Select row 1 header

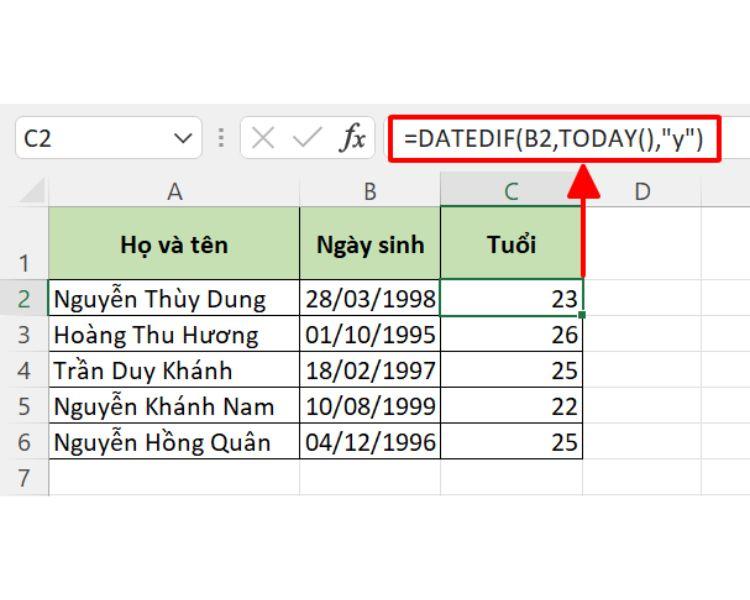coord(24,244)
